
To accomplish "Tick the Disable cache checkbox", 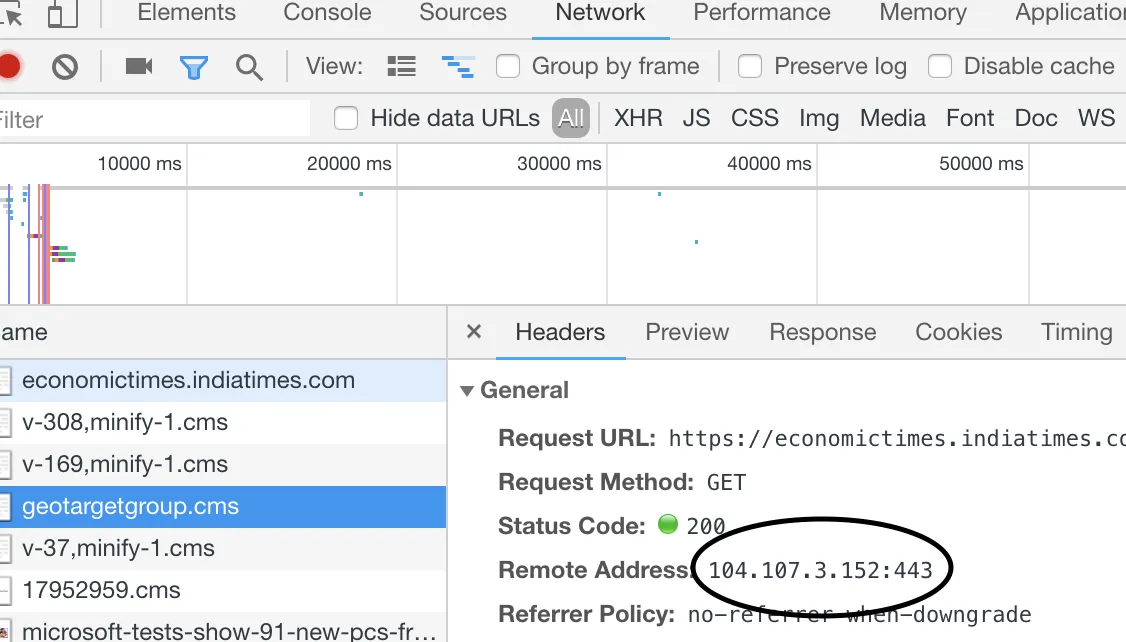I will [x=940, y=67].
